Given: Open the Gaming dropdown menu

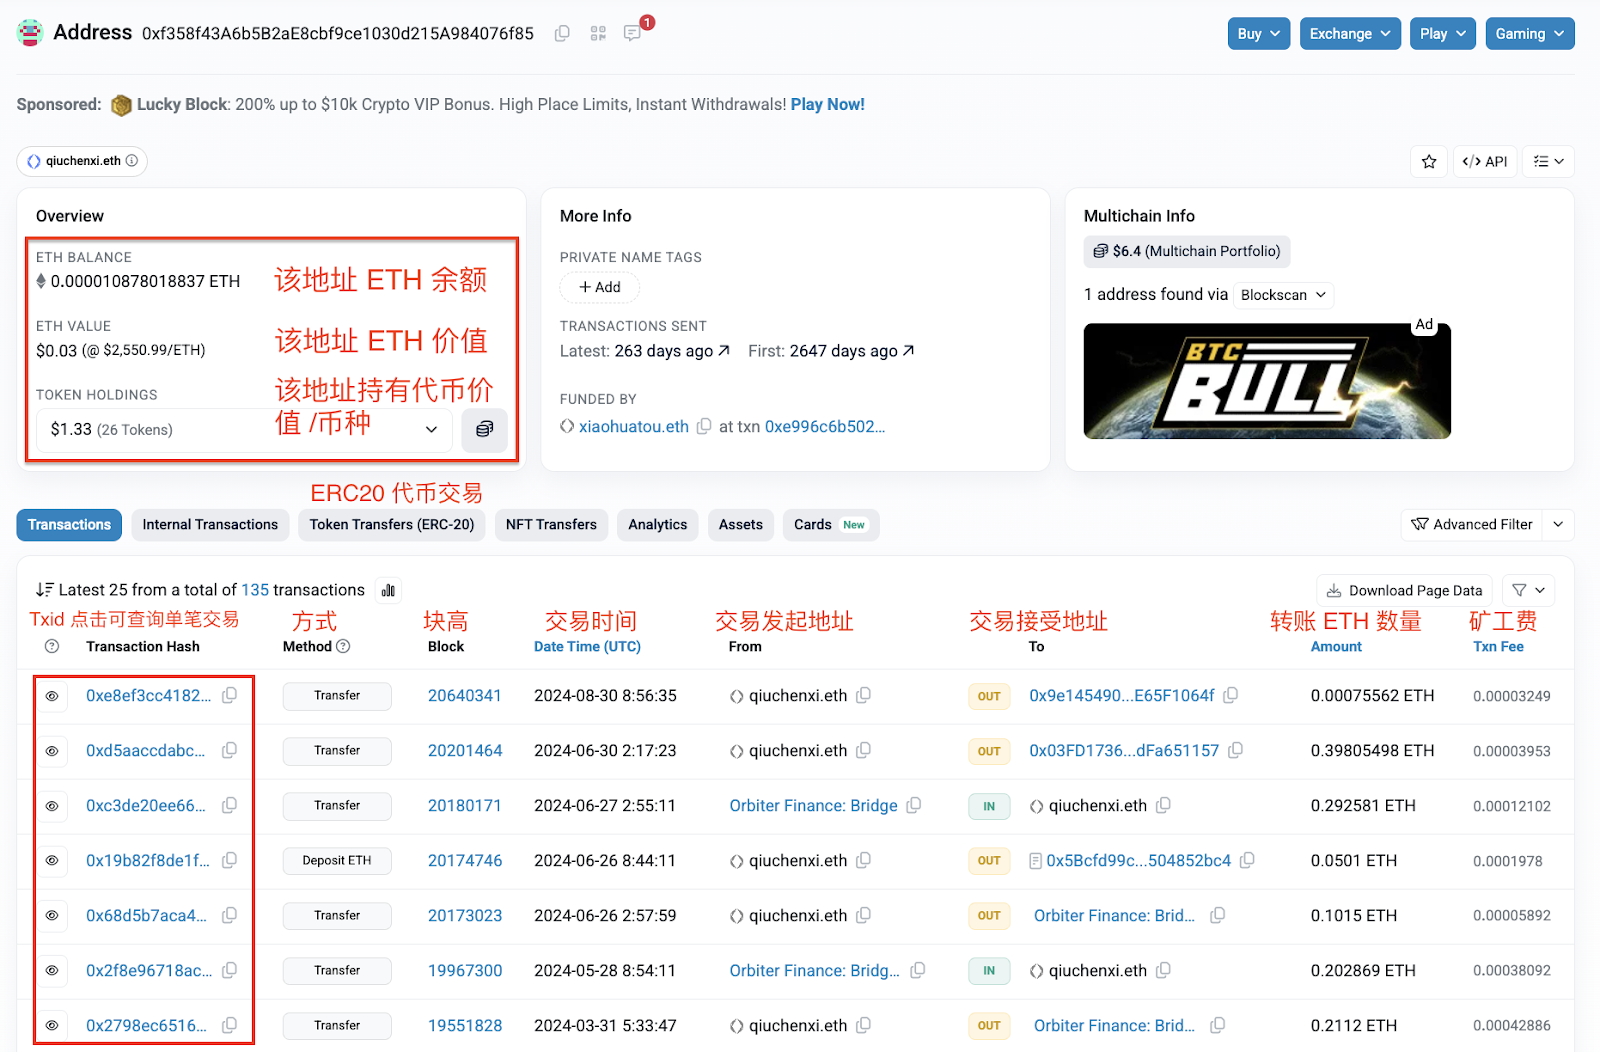Looking at the screenshot, I should click(x=1530, y=33).
